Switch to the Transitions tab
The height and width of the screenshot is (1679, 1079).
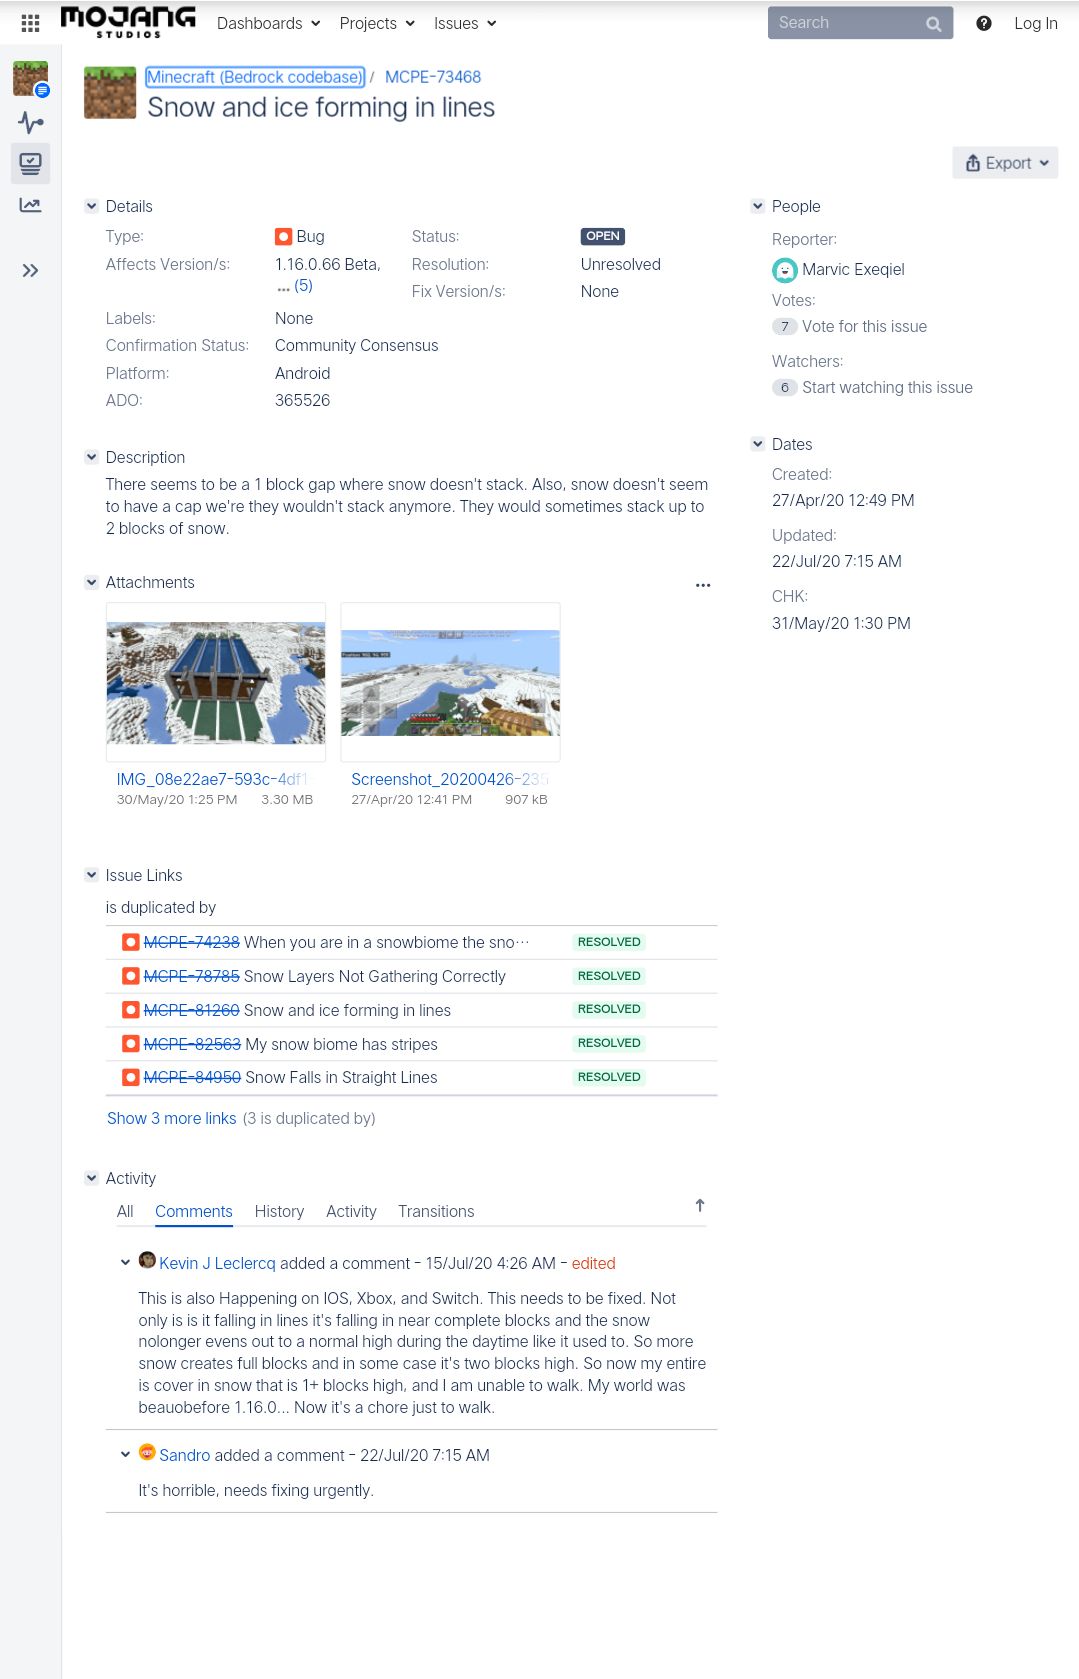point(436,1211)
